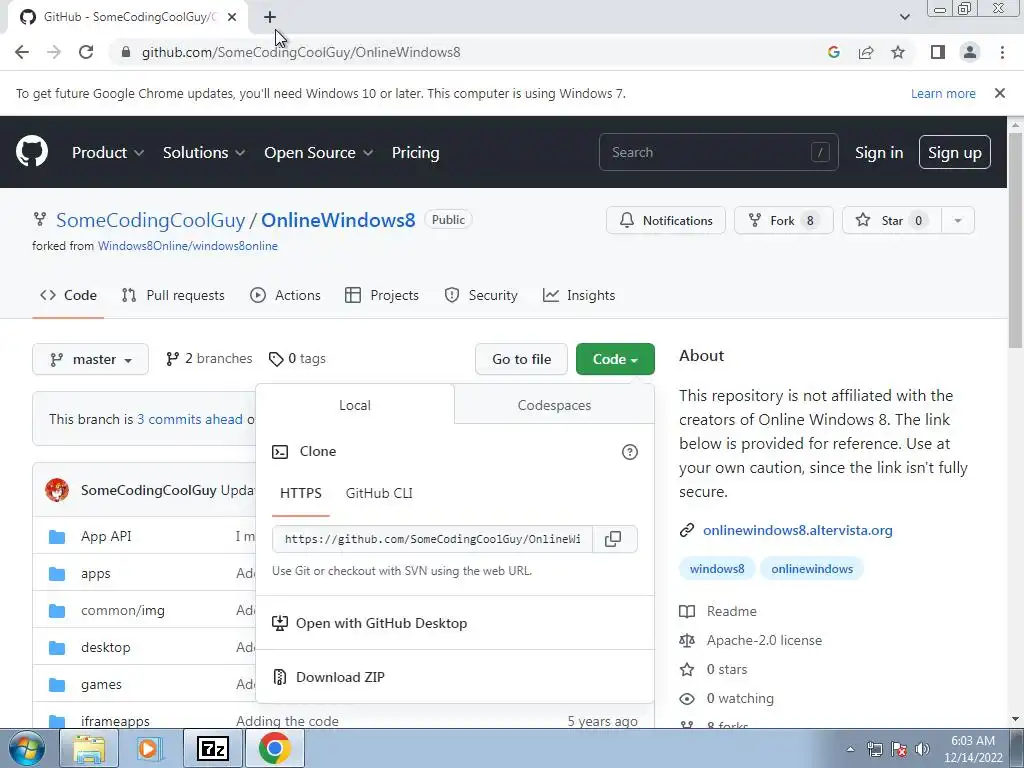Switch to the Actions tab
Image resolution: width=1024 pixels, height=768 pixels.
click(x=285, y=295)
